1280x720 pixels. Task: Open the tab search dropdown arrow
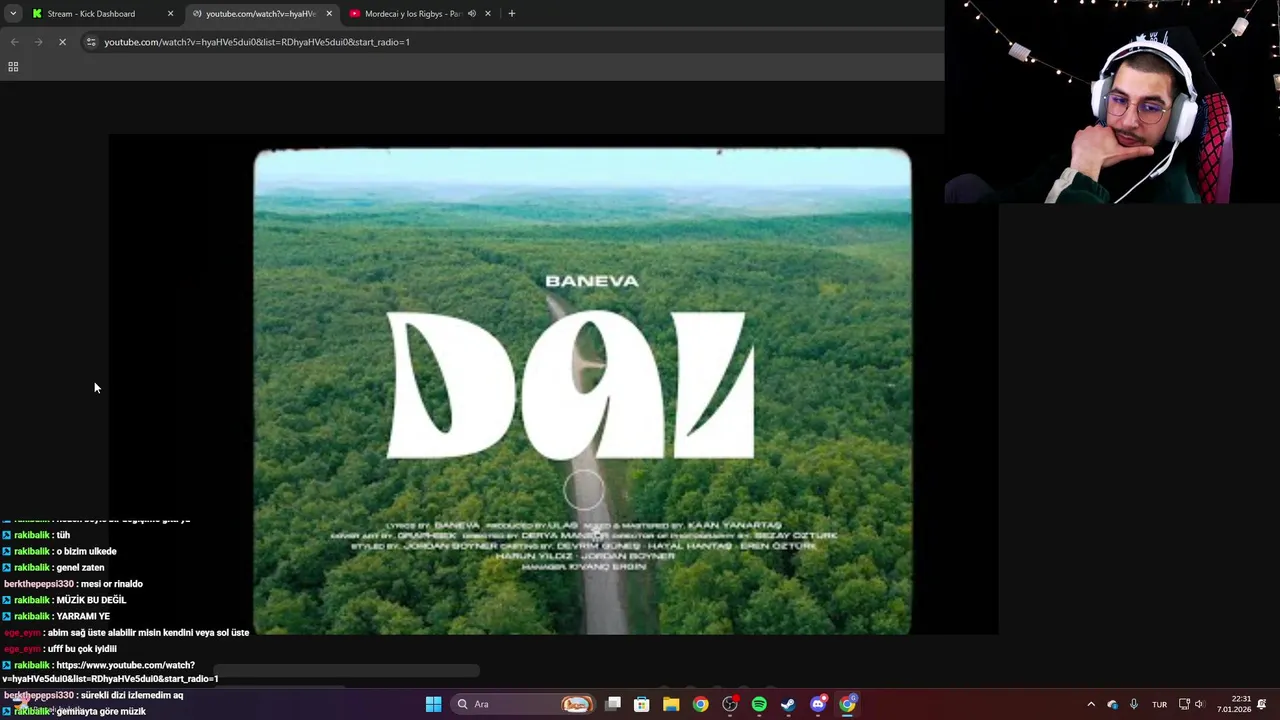(x=13, y=13)
